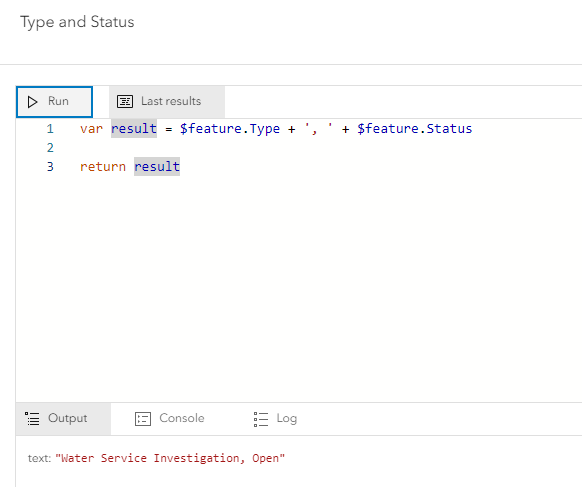Screen dimensions: 582x487
Task: Click the Last results panel icon
Action: tap(125, 101)
